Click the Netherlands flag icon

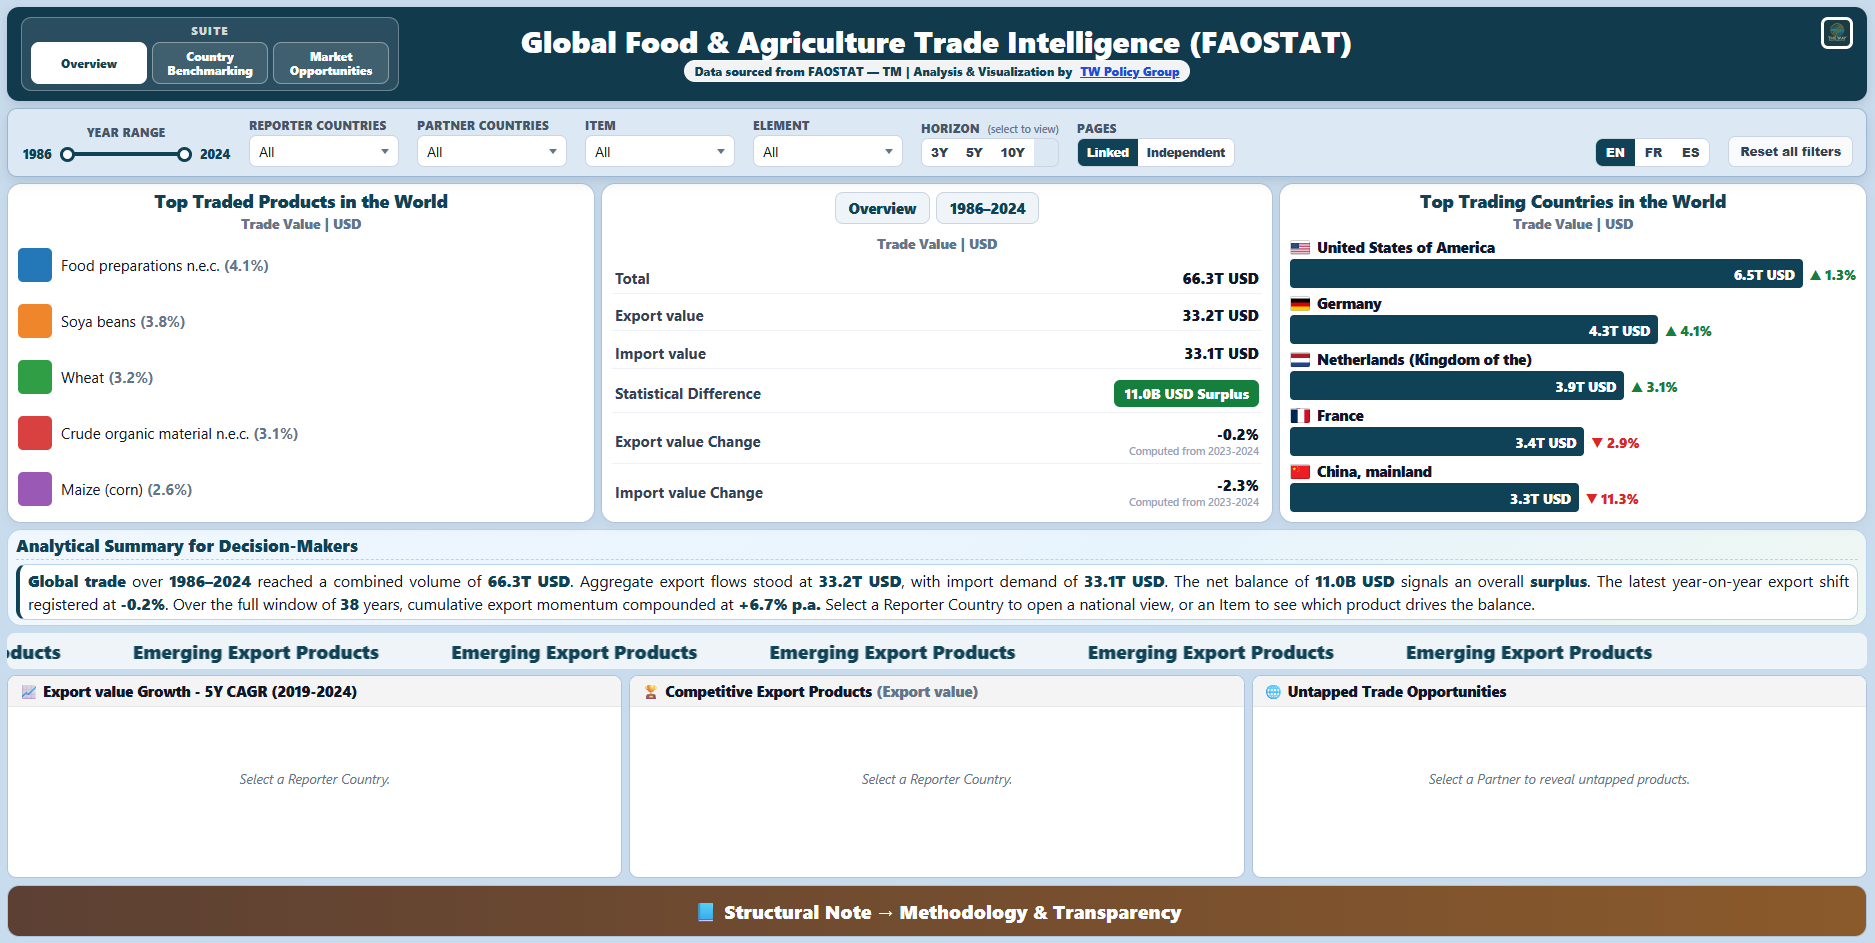click(x=1300, y=360)
